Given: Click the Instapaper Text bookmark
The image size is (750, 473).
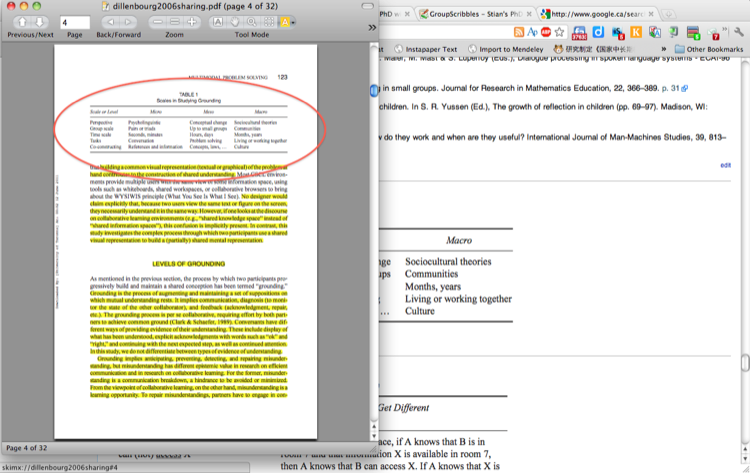Looking at the screenshot, I should [x=425, y=49].
